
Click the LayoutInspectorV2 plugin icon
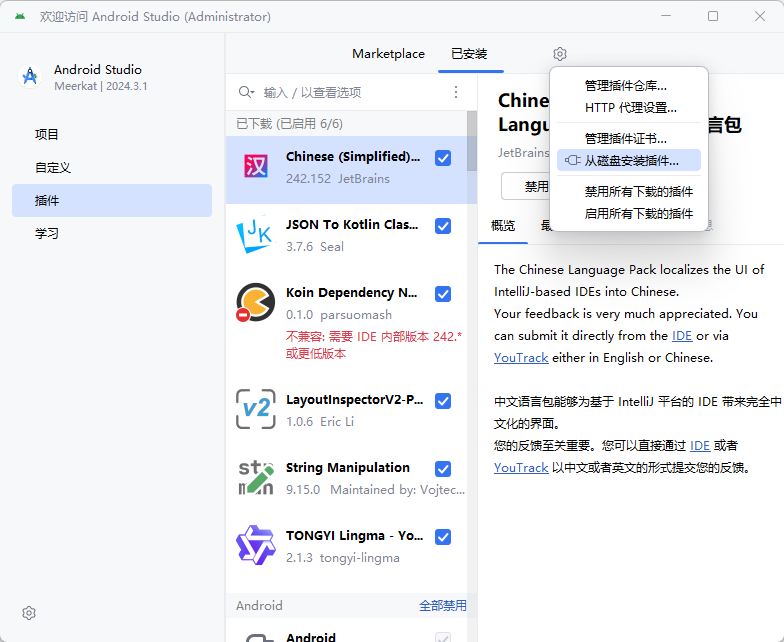click(x=256, y=409)
